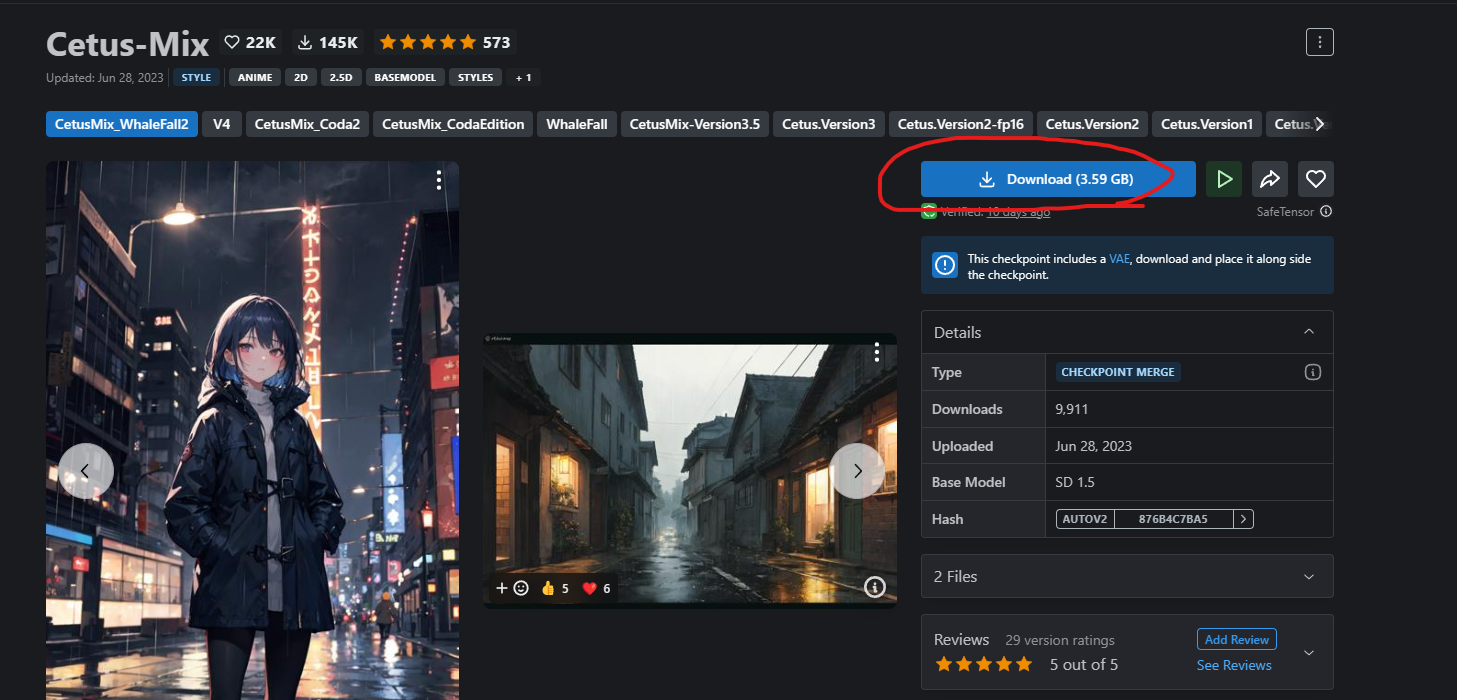
Task: Click the CHECKPOINT MERGE badge
Action: (x=1118, y=372)
